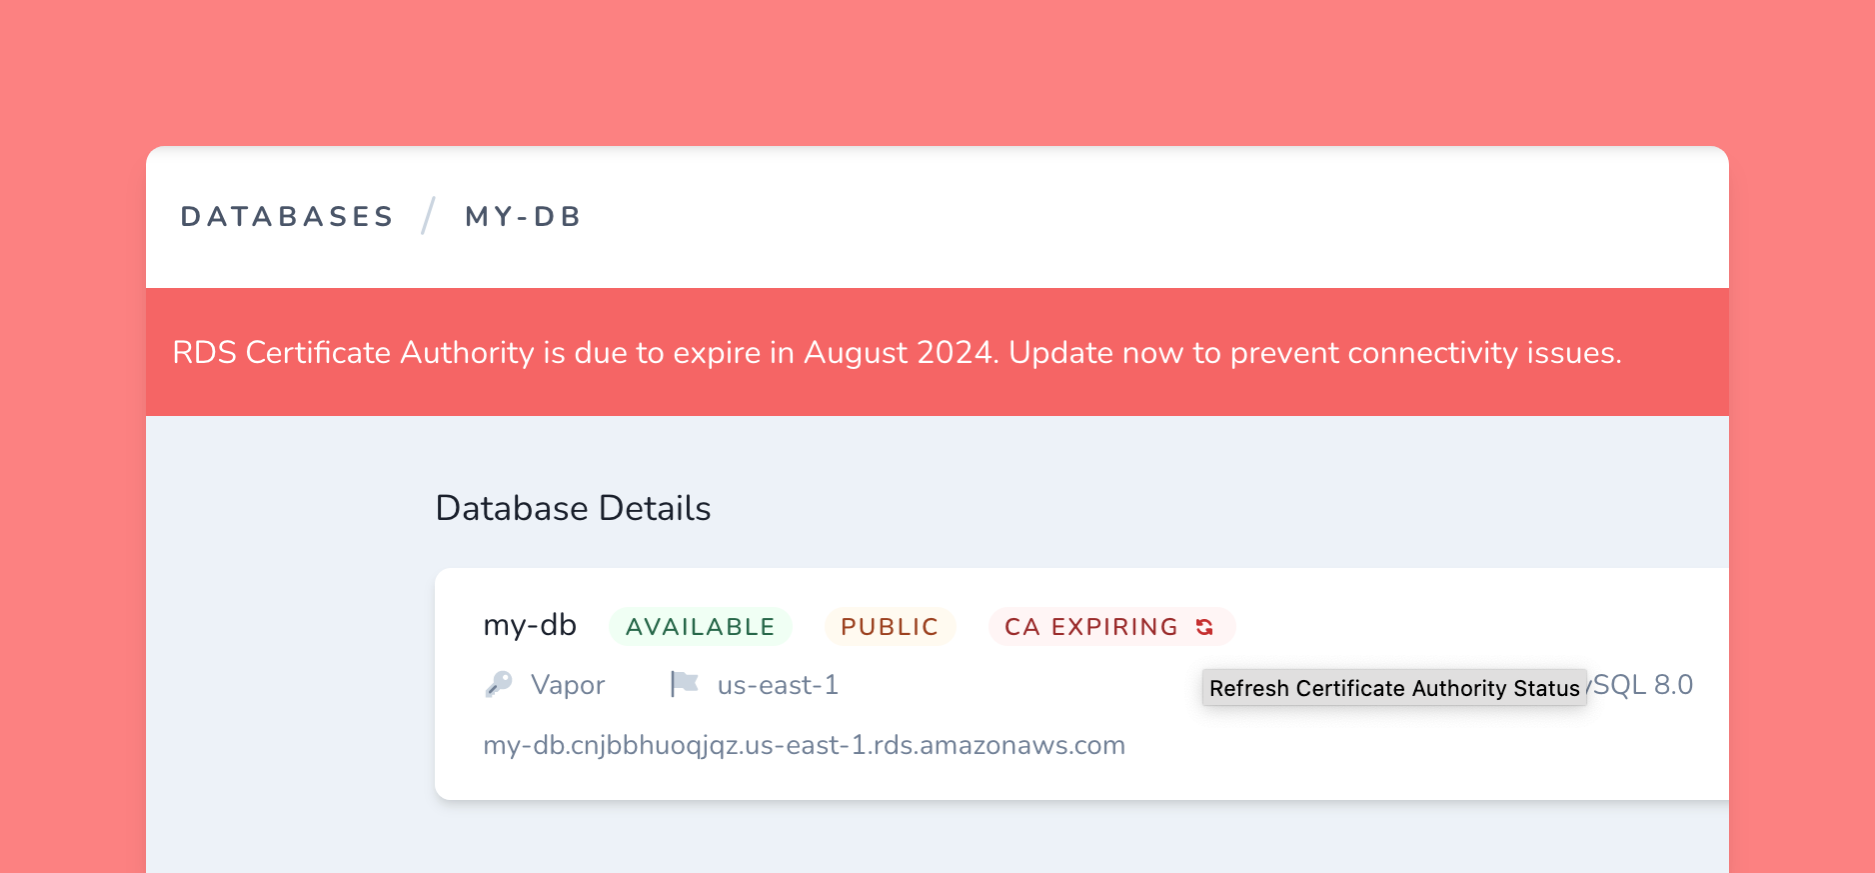Toggle the PUBLIC visibility badge
The height and width of the screenshot is (873, 1875).
click(x=889, y=626)
